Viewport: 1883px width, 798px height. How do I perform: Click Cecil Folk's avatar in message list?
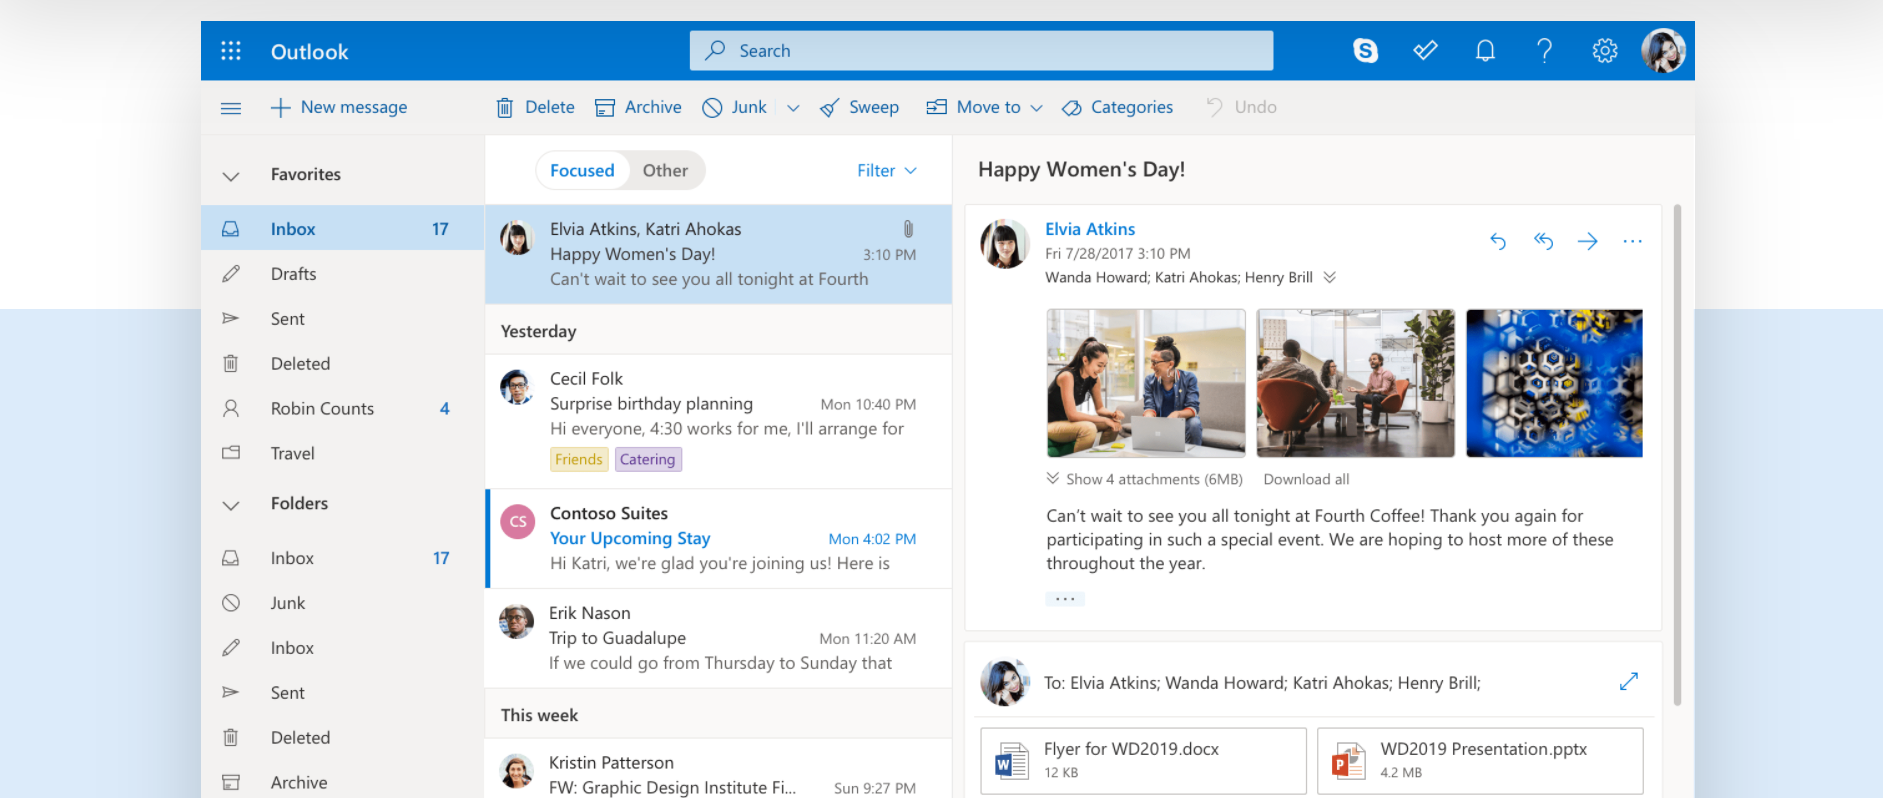click(x=517, y=387)
